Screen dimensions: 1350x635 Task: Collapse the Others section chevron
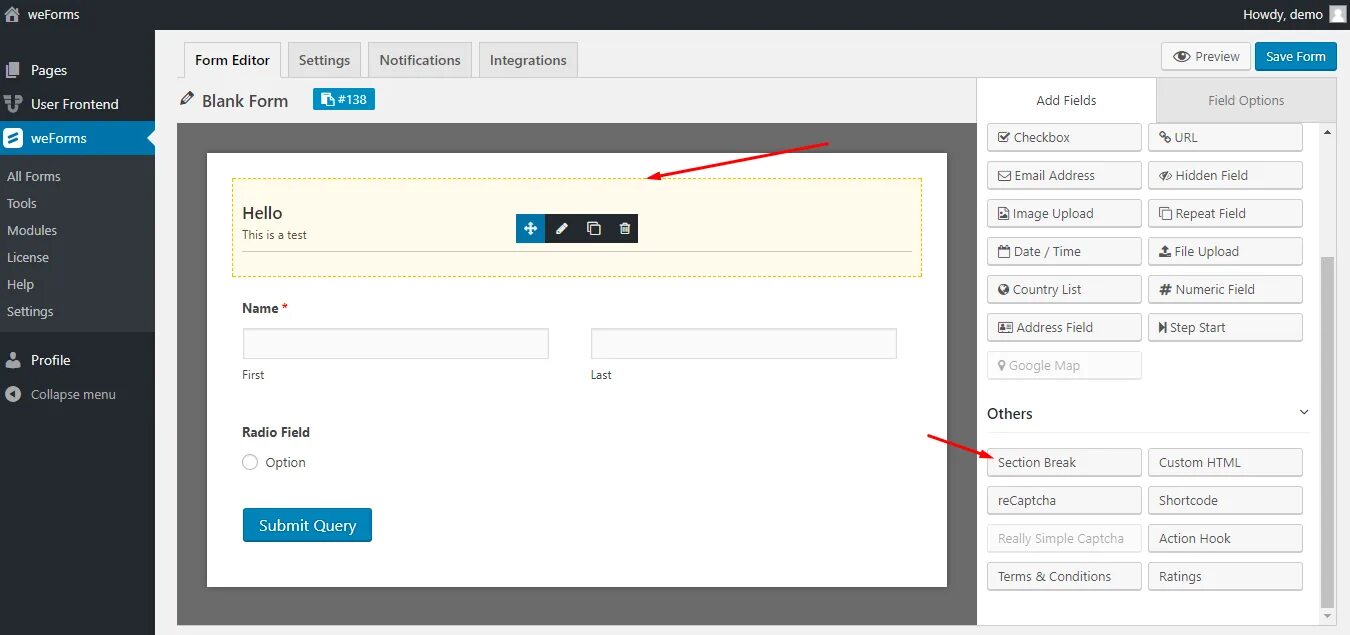point(1303,412)
